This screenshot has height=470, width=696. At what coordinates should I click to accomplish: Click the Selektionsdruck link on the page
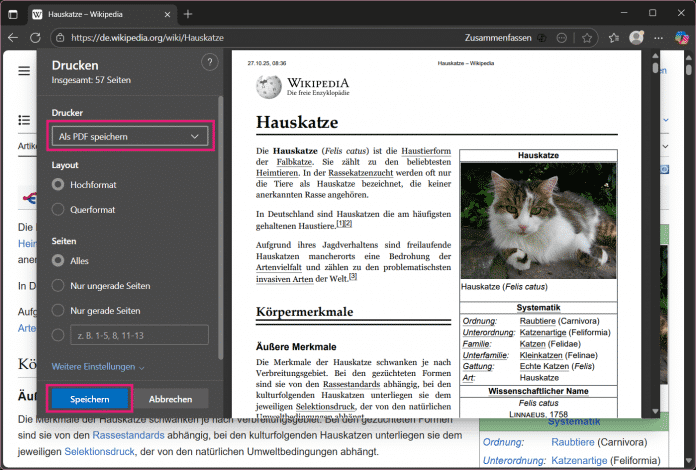click(99, 452)
